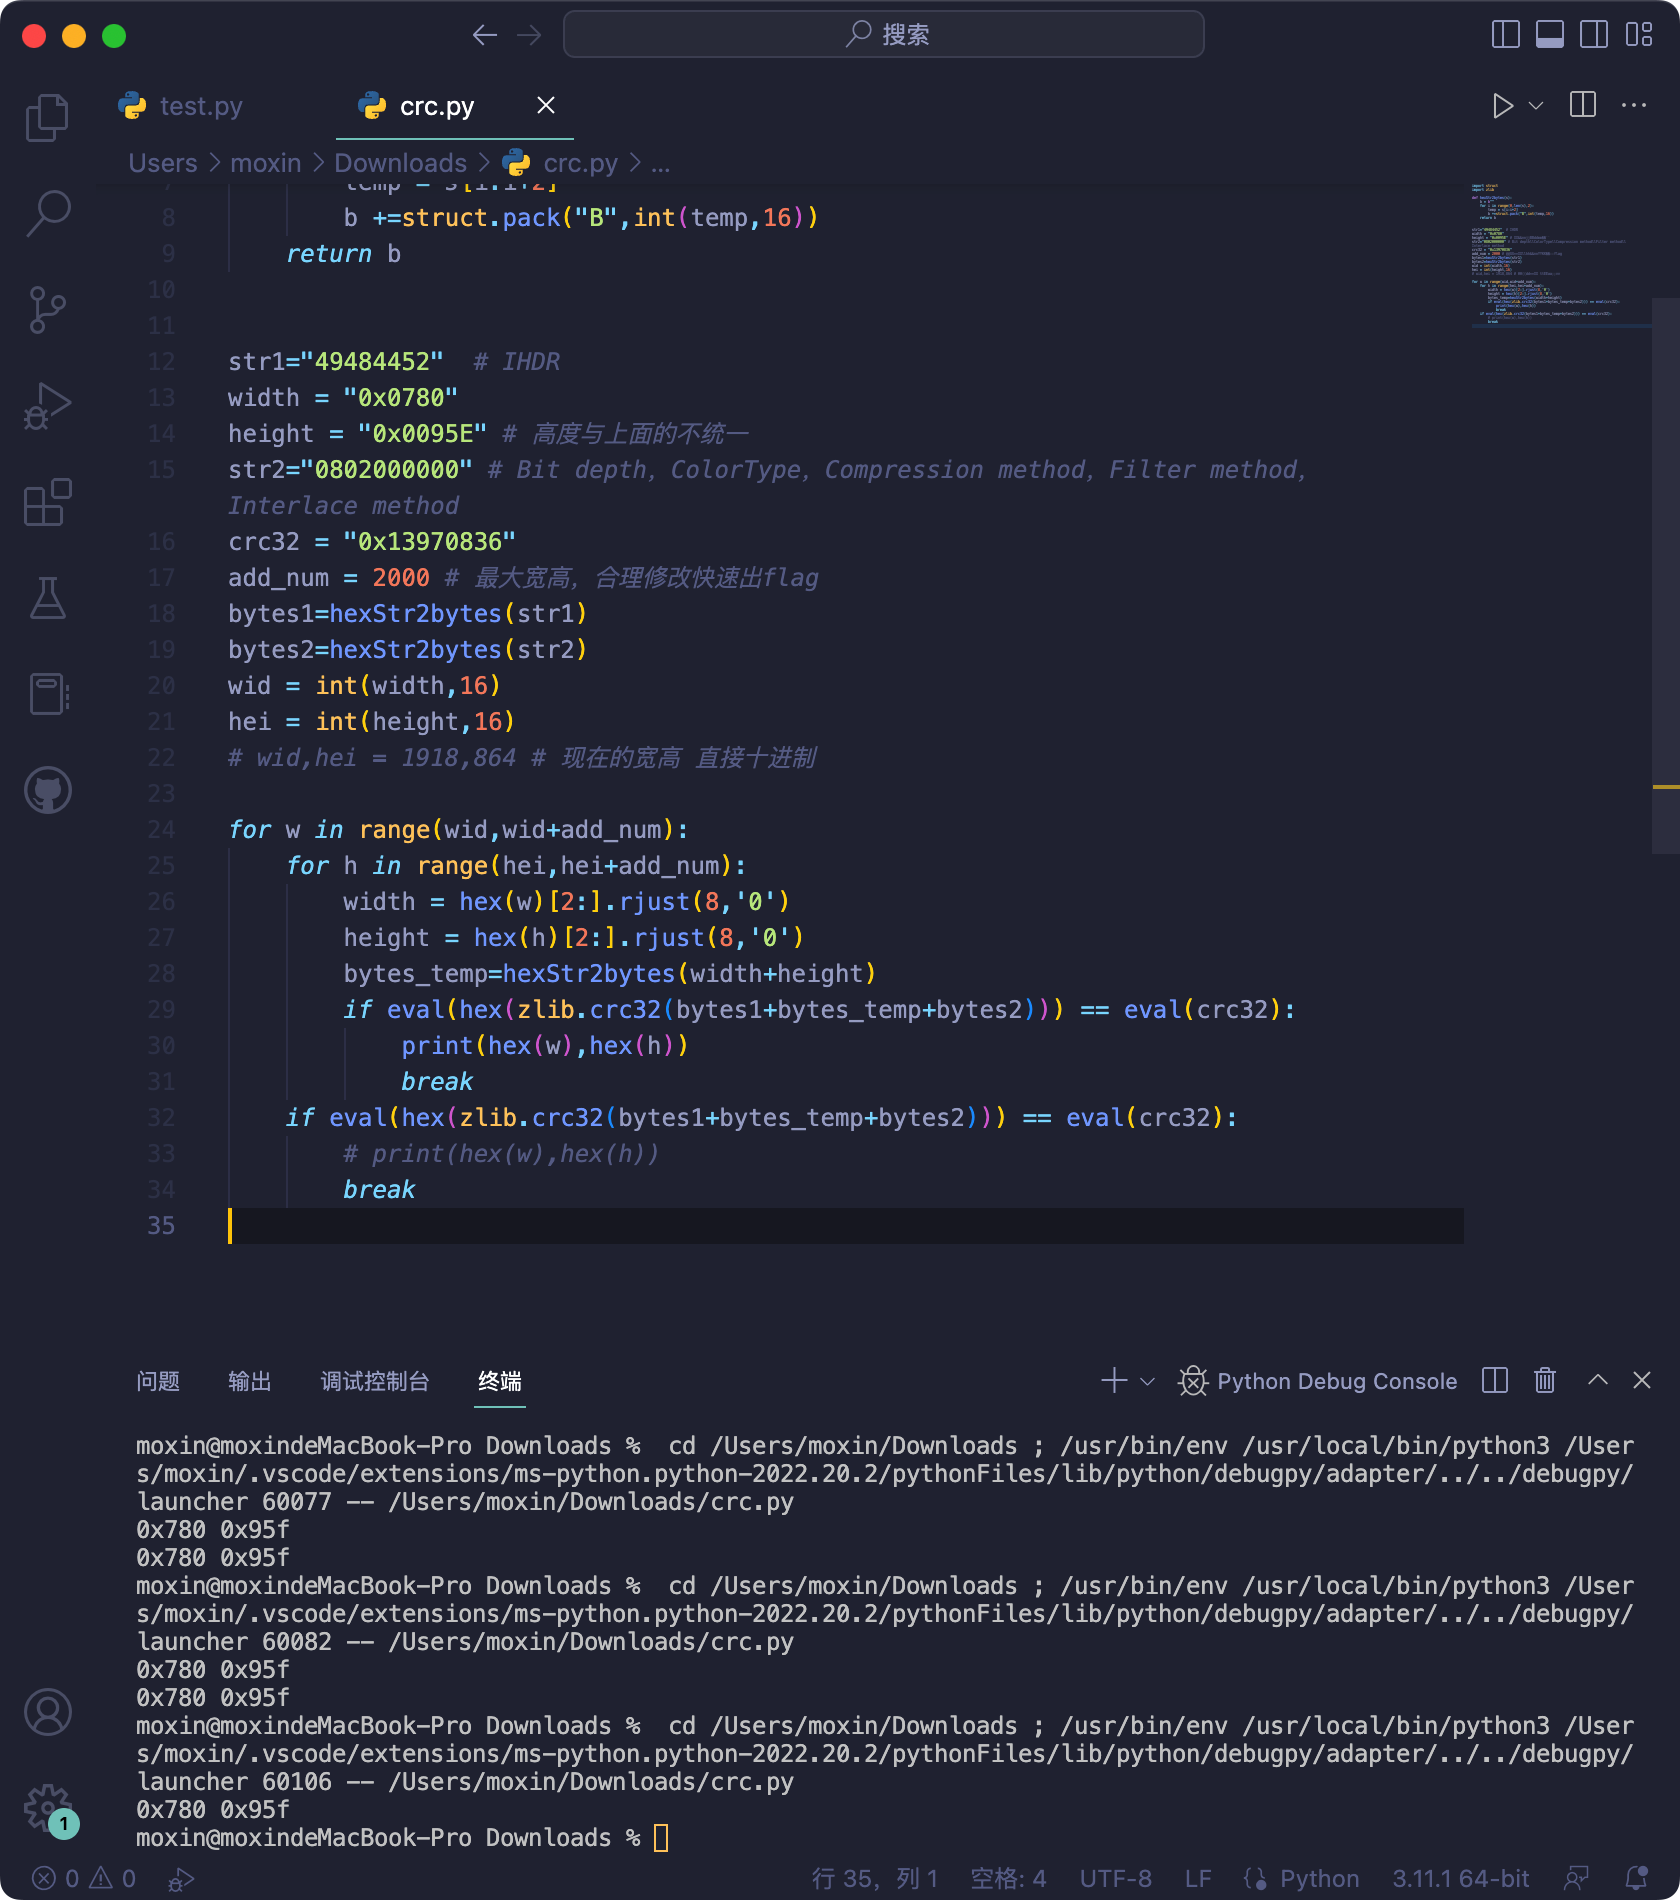Open the Source Control view
Viewport: 1680px width, 1900px height.
(47, 310)
